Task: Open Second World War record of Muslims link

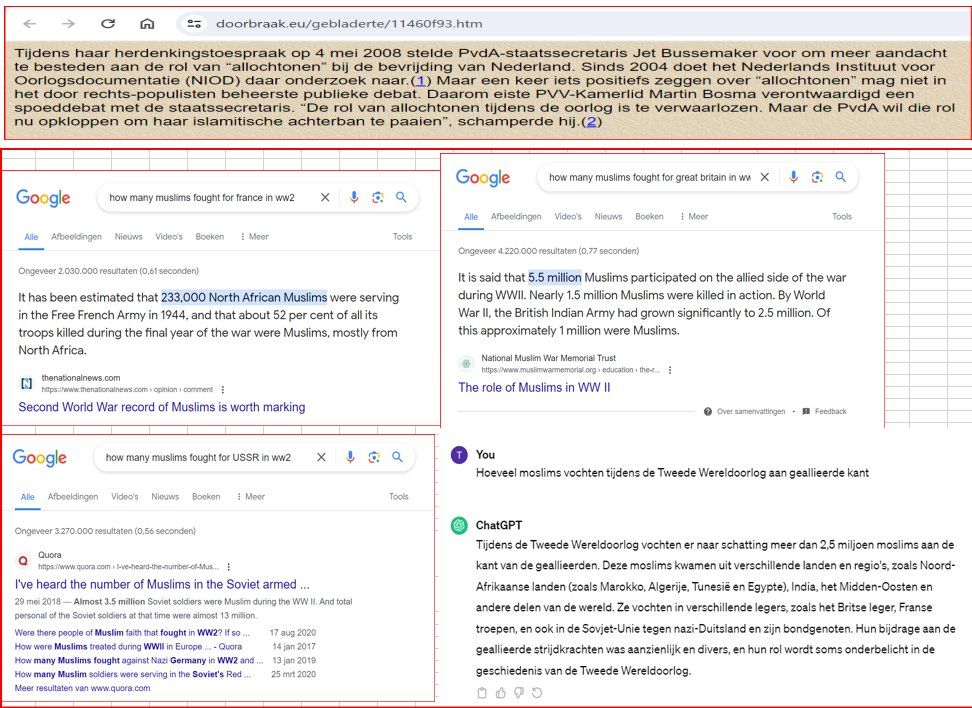Action: click(162, 407)
